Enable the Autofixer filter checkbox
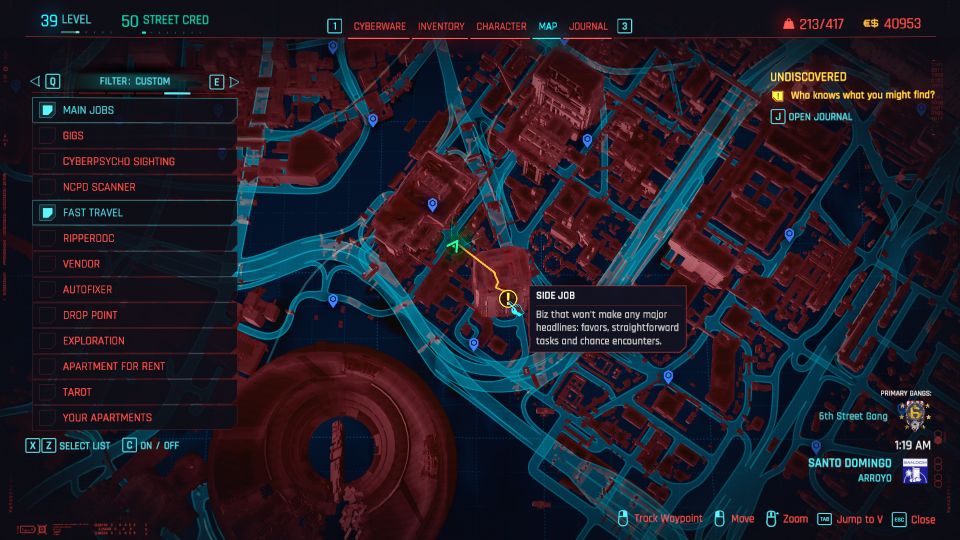The height and width of the screenshot is (540, 960). pos(47,290)
